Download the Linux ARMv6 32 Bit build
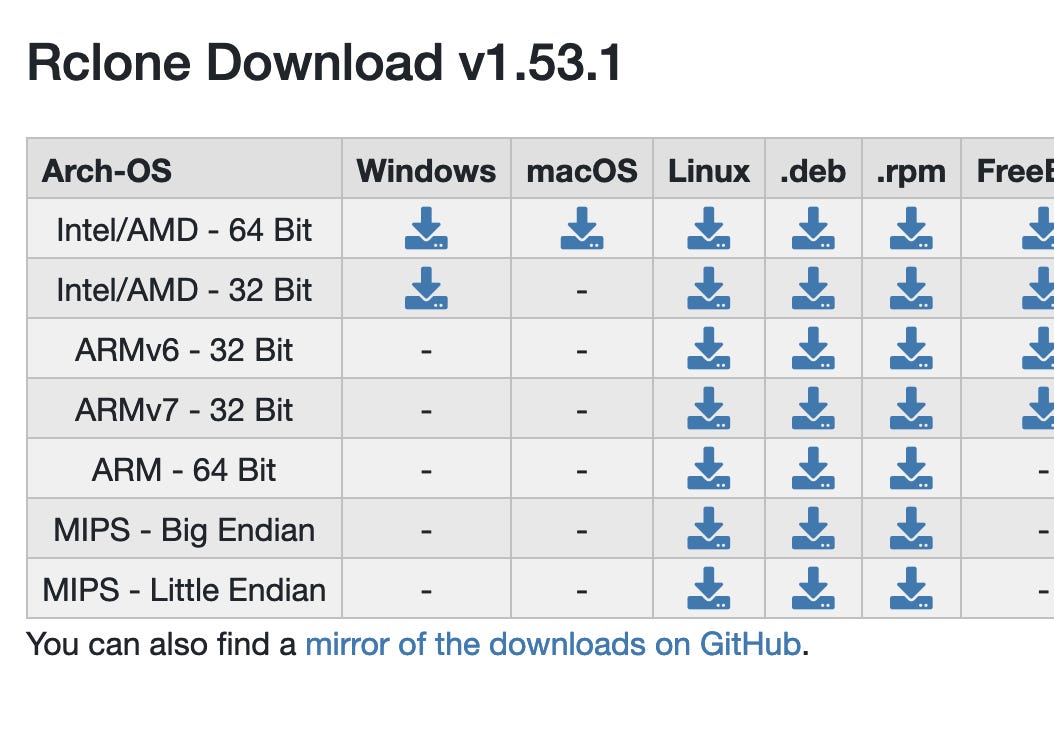 click(708, 349)
